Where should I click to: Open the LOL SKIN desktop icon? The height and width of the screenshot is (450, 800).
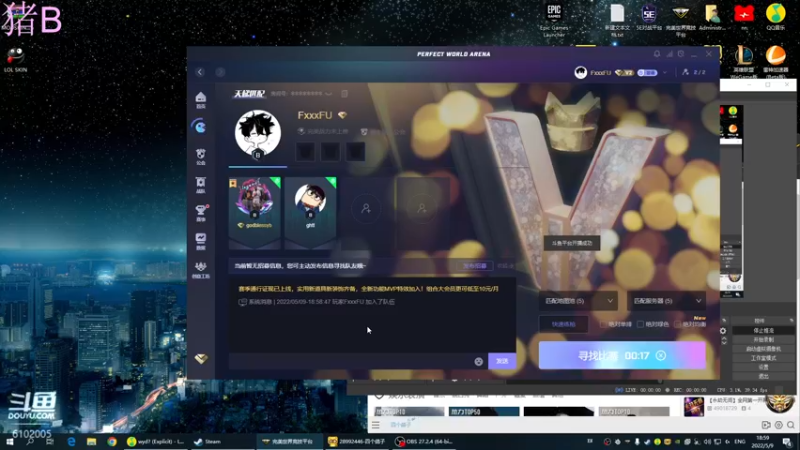[15, 60]
